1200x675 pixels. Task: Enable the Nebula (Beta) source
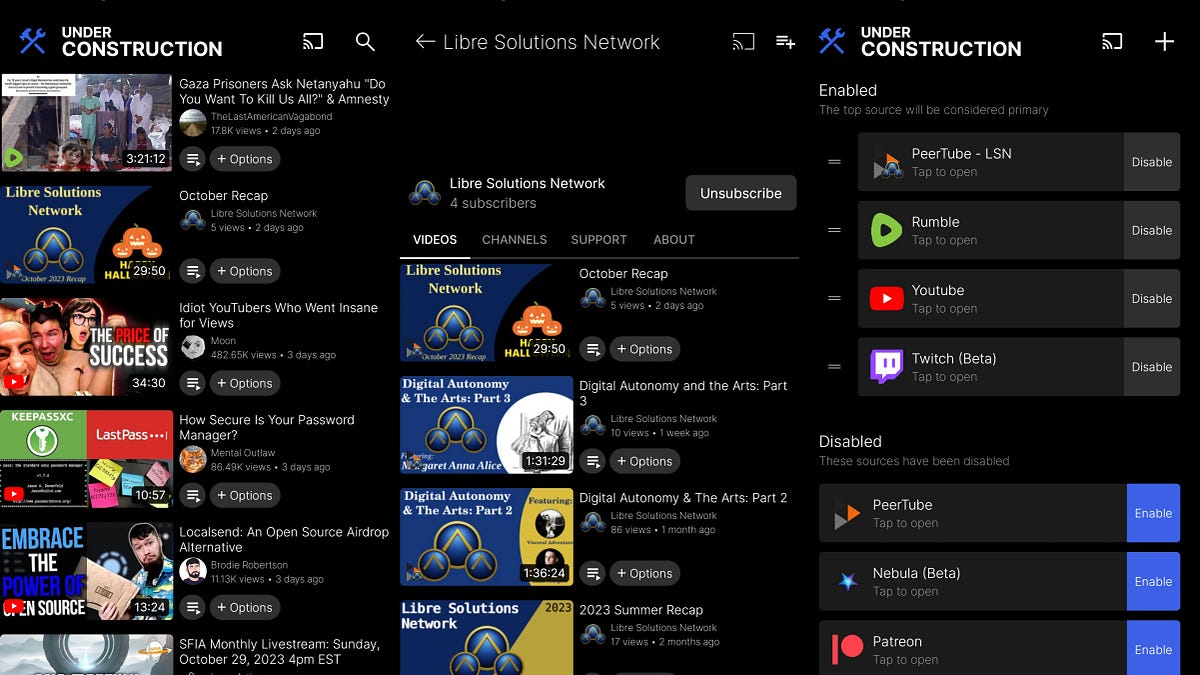(1153, 581)
